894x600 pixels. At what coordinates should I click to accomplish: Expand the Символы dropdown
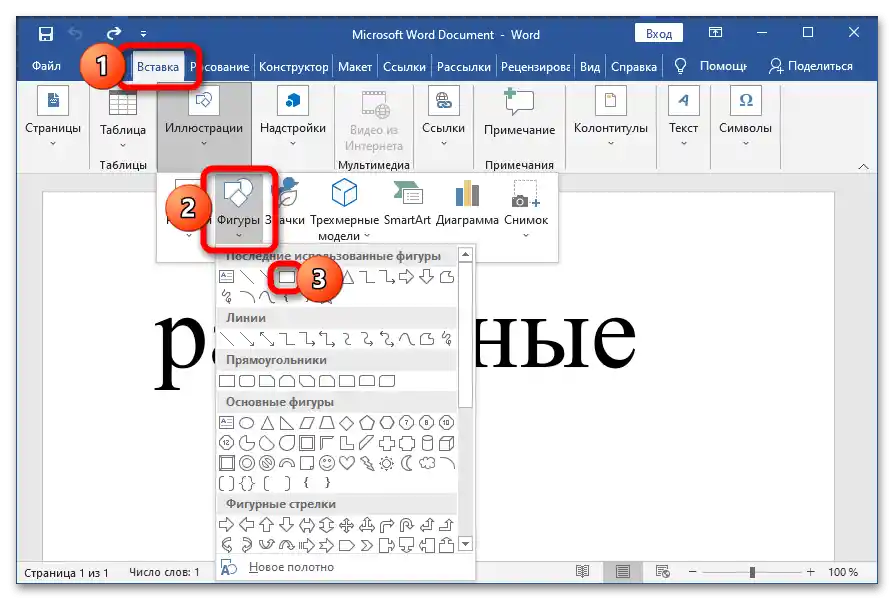coord(745,117)
